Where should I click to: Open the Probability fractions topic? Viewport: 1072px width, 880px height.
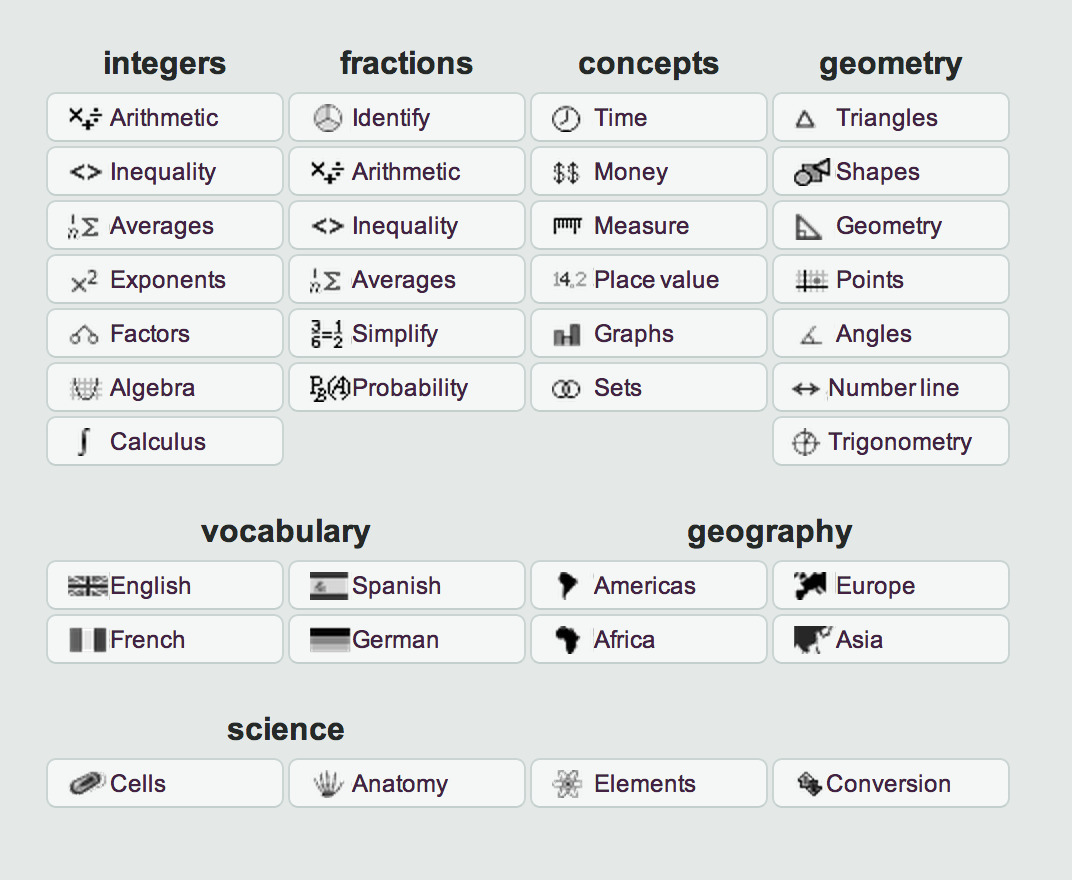click(x=406, y=388)
